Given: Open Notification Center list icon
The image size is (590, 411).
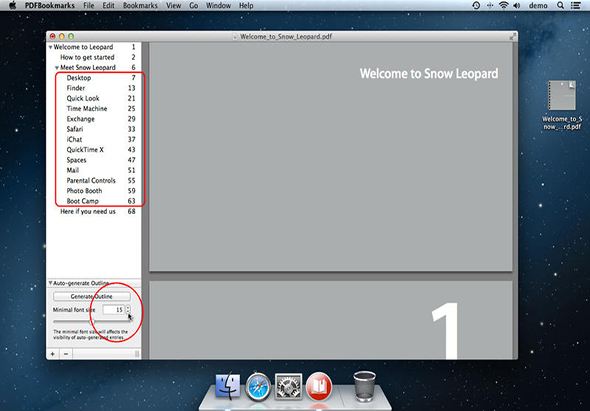Looking at the screenshot, I should click(575, 5).
